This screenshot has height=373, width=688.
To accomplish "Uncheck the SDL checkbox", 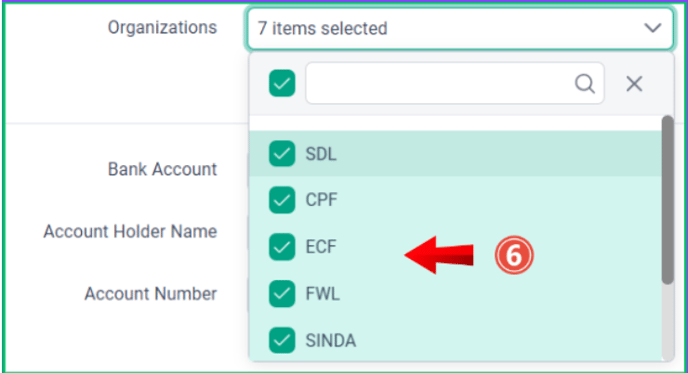I will point(282,154).
